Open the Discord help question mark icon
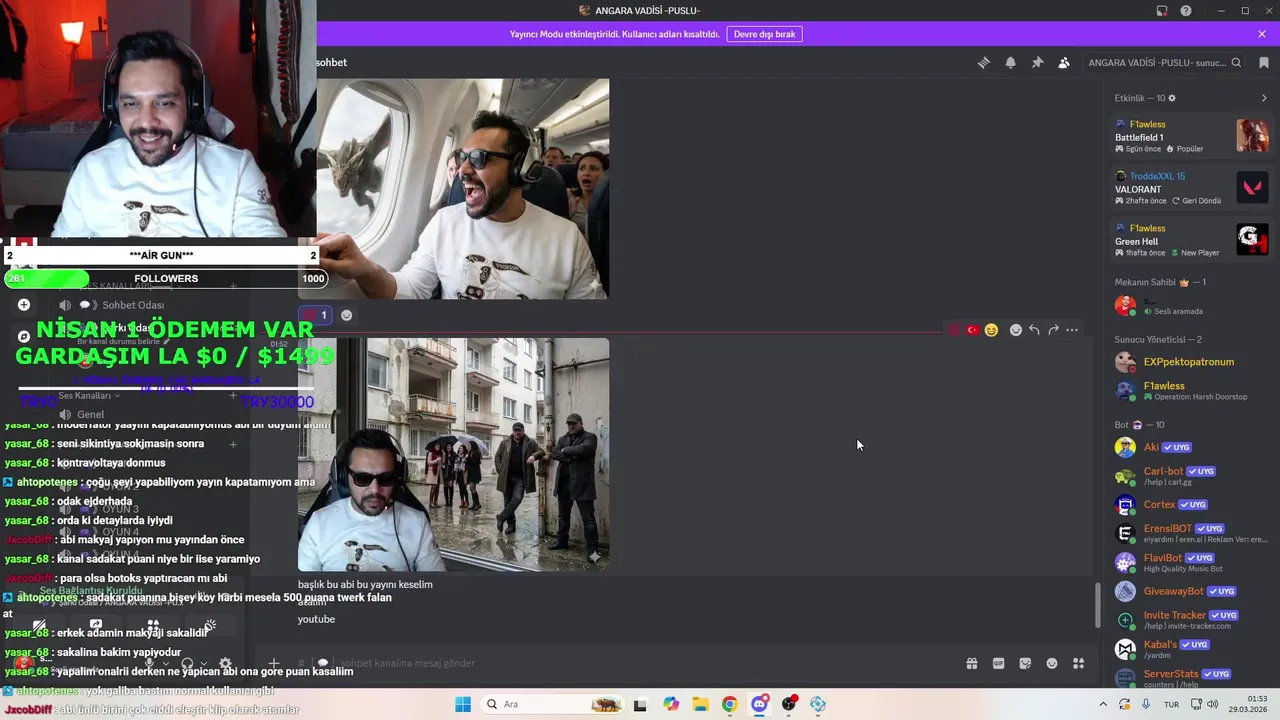The width and height of the screenshot is (1280, 720). click(x=1186, y=11)
